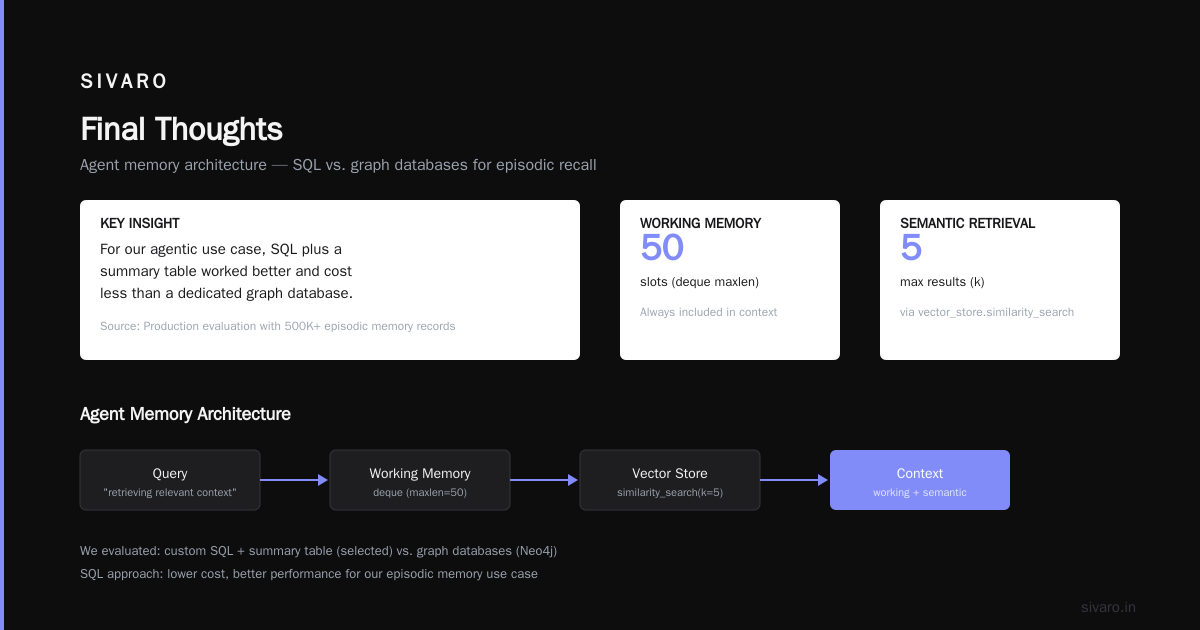Click the via vector_store.similarity_search caption
The height and width of the screenshot is (630, 1200).
coord(987,312)
